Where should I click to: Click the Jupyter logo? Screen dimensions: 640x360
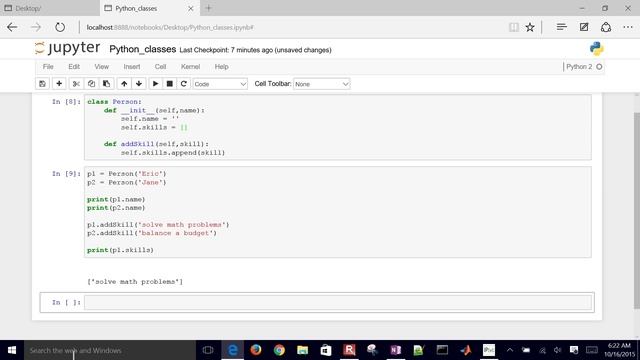pos(68,48)
